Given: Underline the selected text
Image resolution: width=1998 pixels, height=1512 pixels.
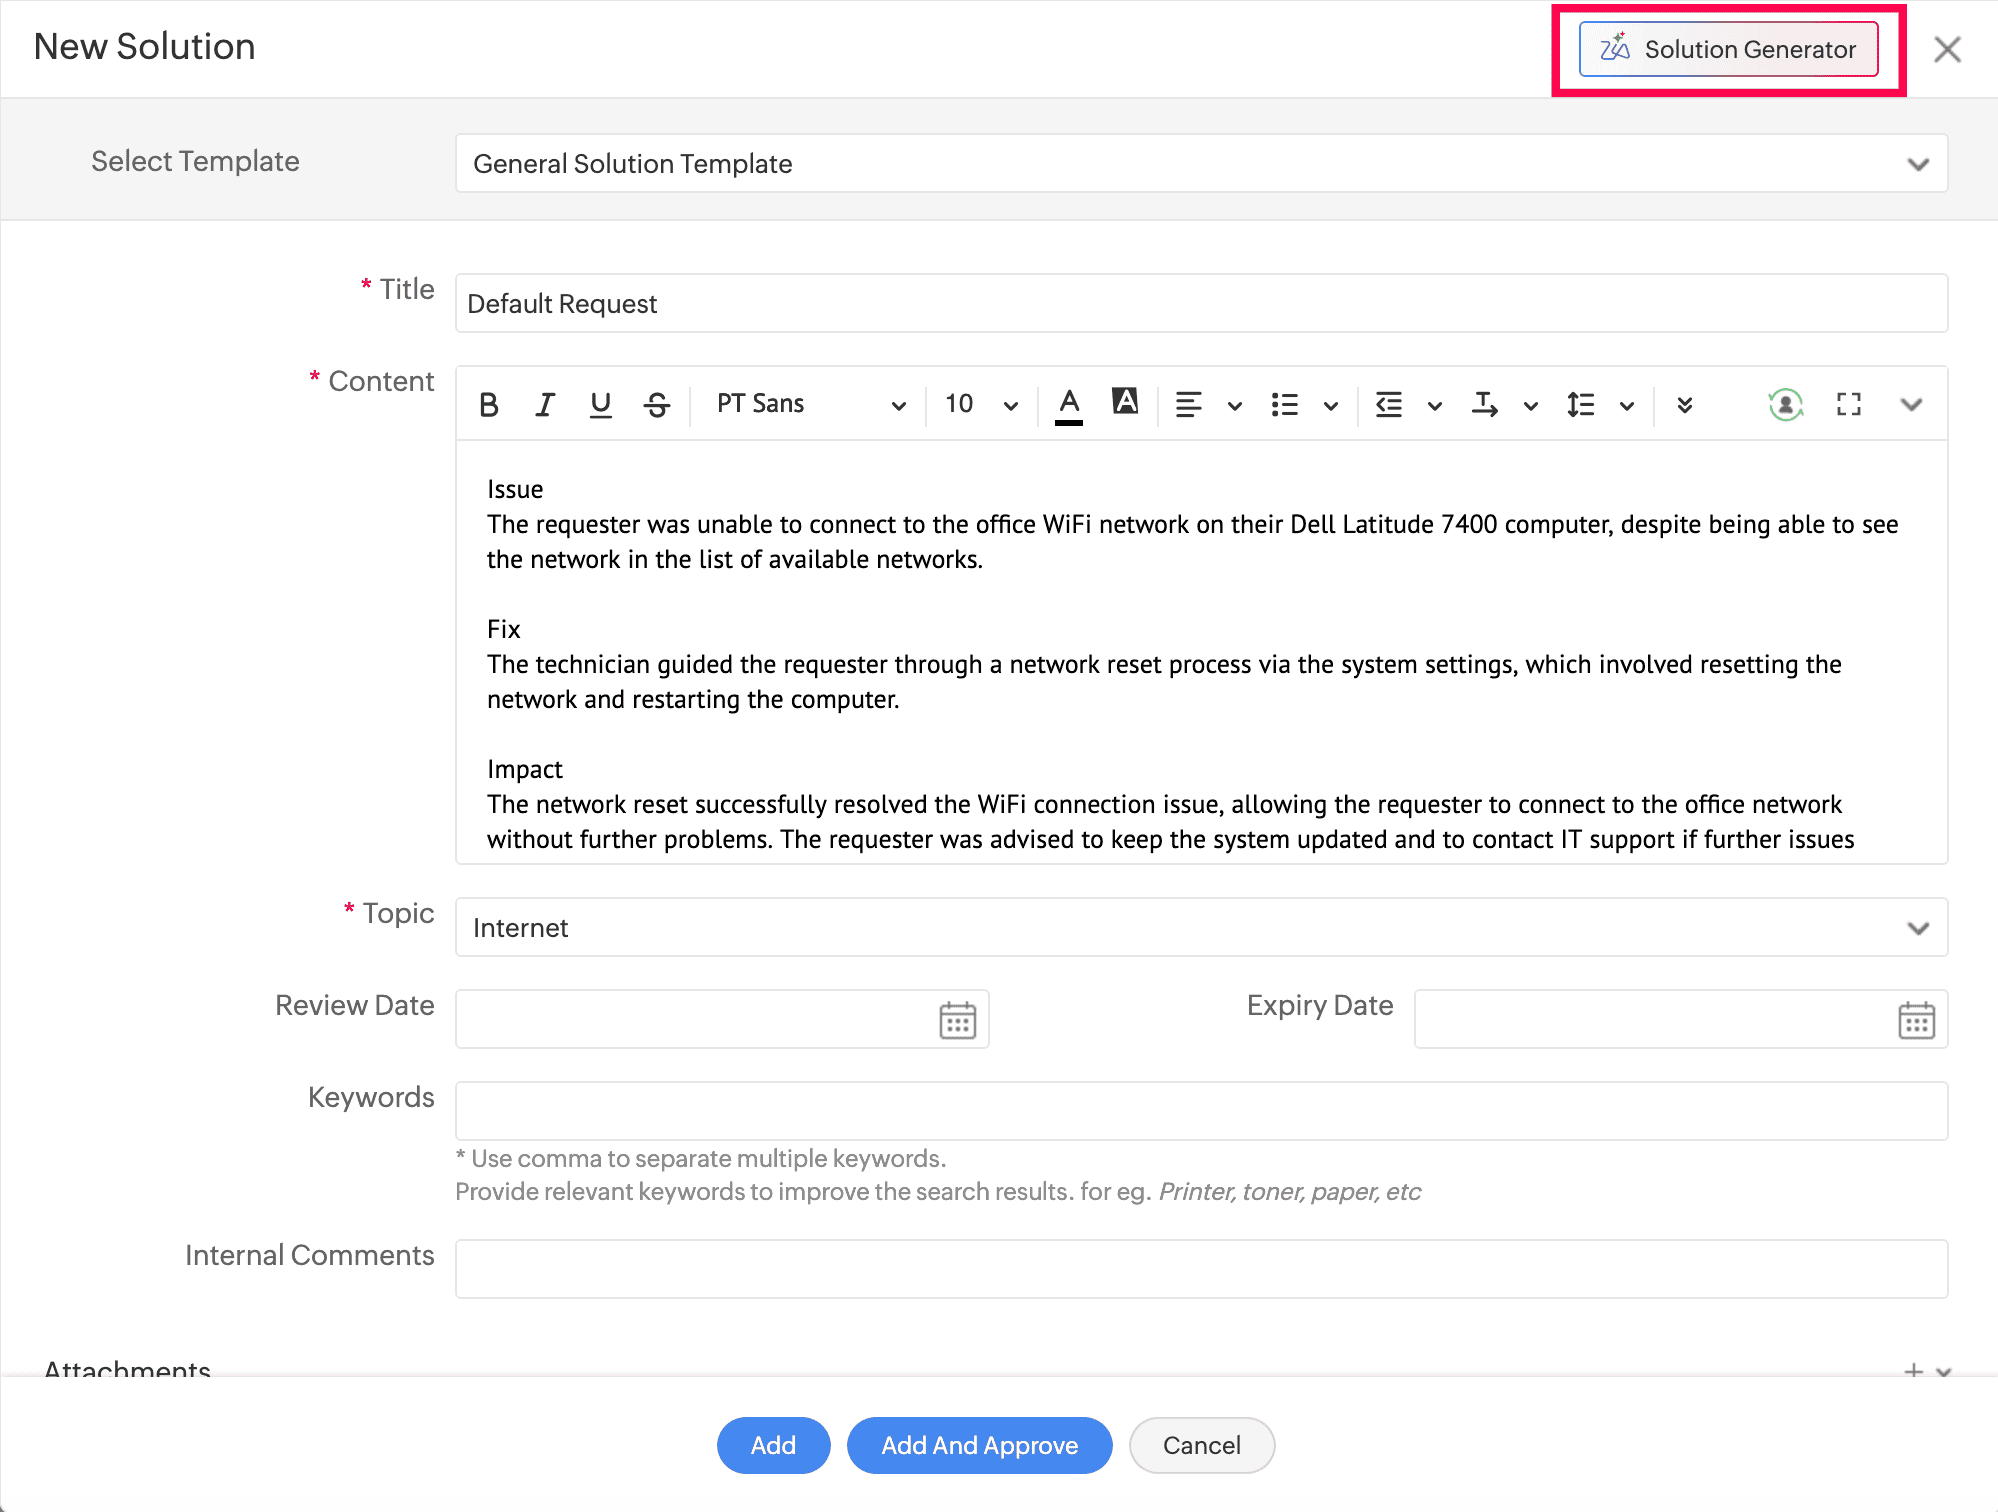Looking at the screenshot, I should [x=600, y=404].
